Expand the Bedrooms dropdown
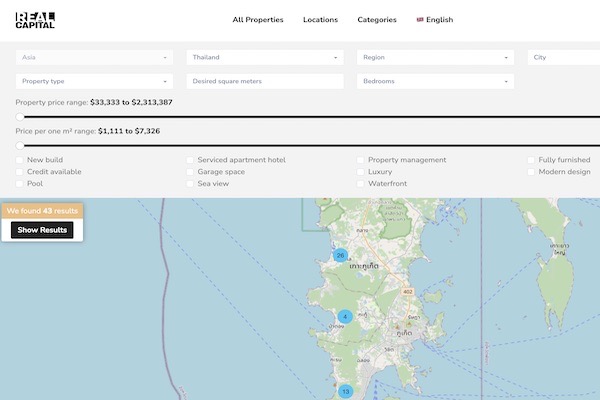 (x=435, y=81)
